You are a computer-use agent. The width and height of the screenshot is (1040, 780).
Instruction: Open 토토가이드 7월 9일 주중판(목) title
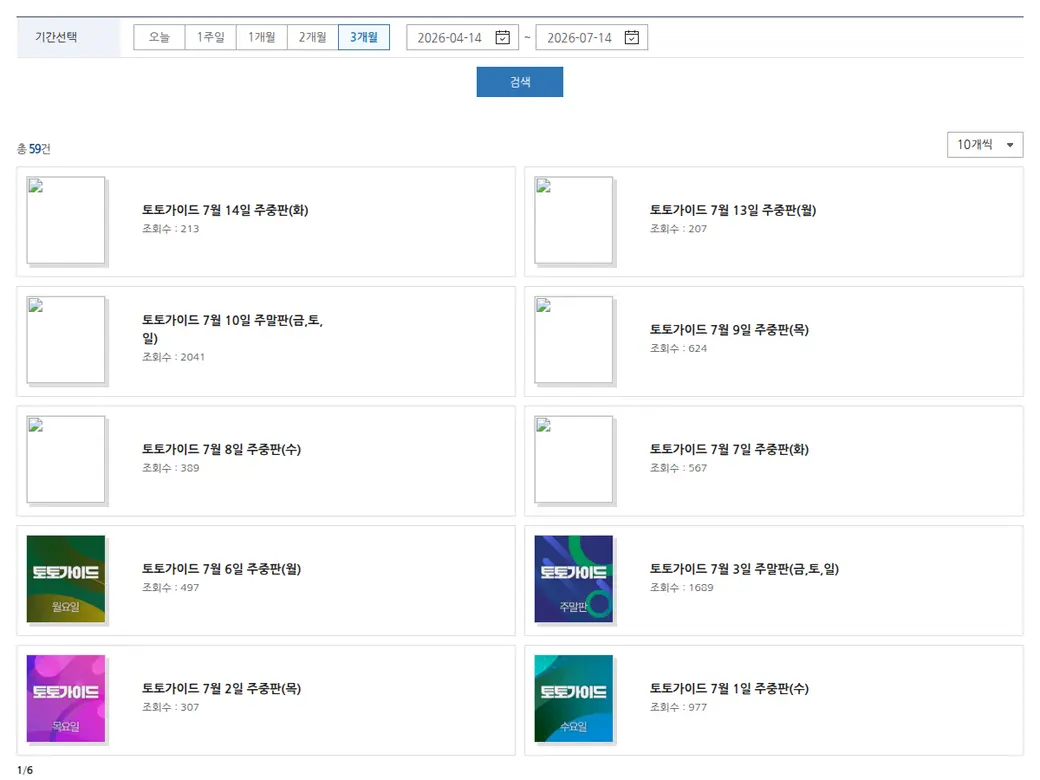pyautogui.click(x=729, y=330)
